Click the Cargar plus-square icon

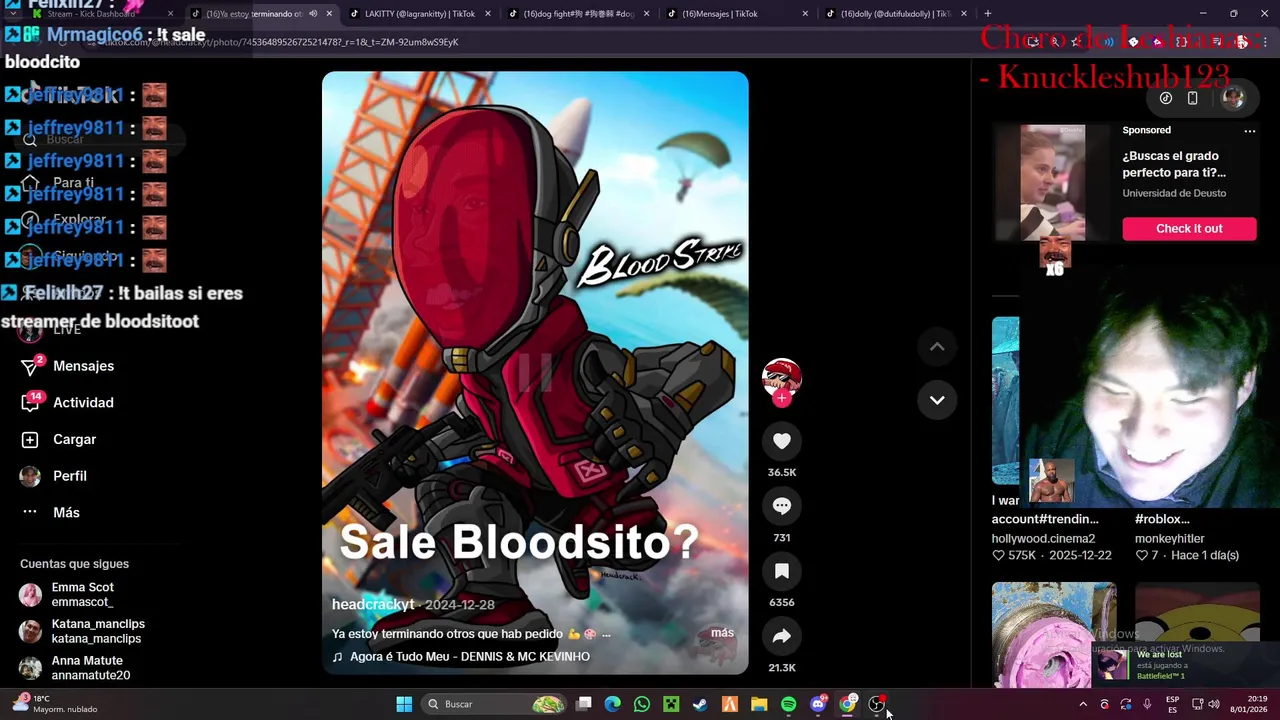tap(30, 440)
